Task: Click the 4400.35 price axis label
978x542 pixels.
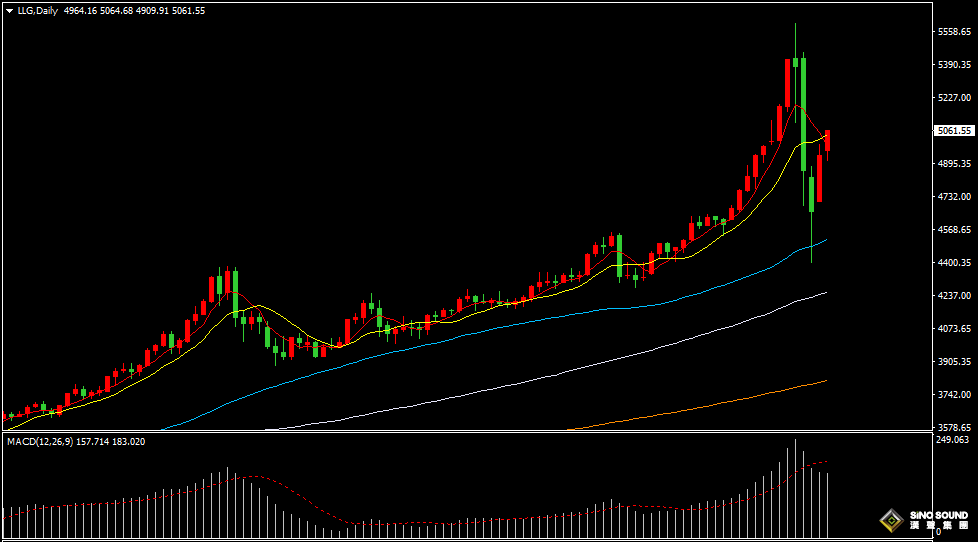Action: (x=954, y=263)
